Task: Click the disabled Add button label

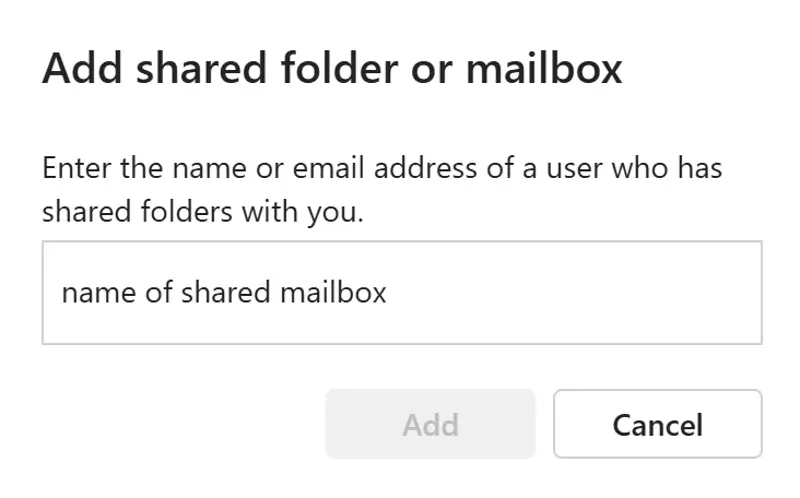Action: click(x=430, y=425)
